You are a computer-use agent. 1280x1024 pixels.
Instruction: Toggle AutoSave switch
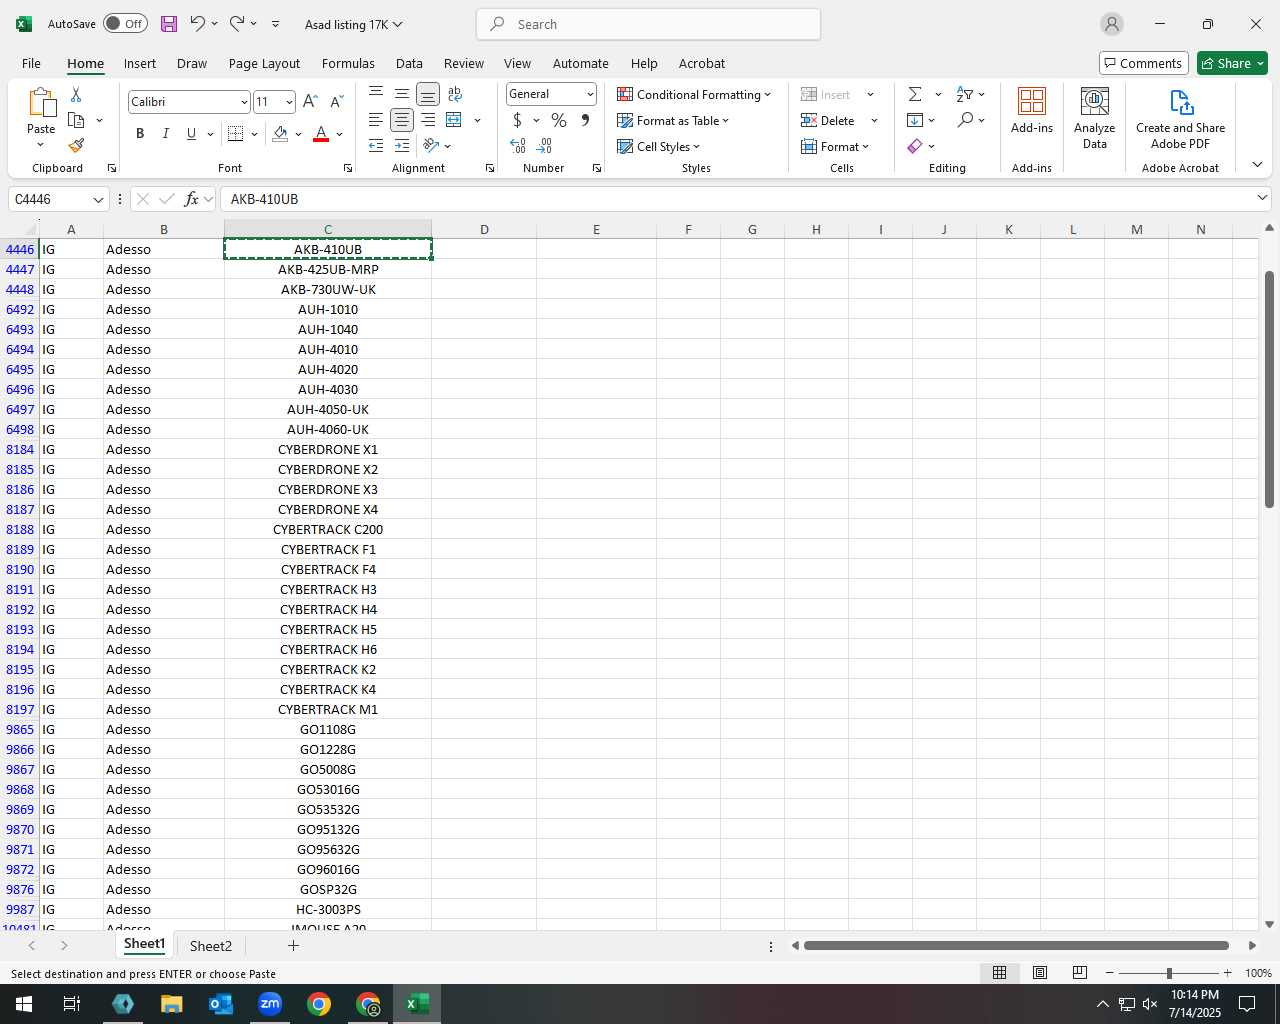125,24
